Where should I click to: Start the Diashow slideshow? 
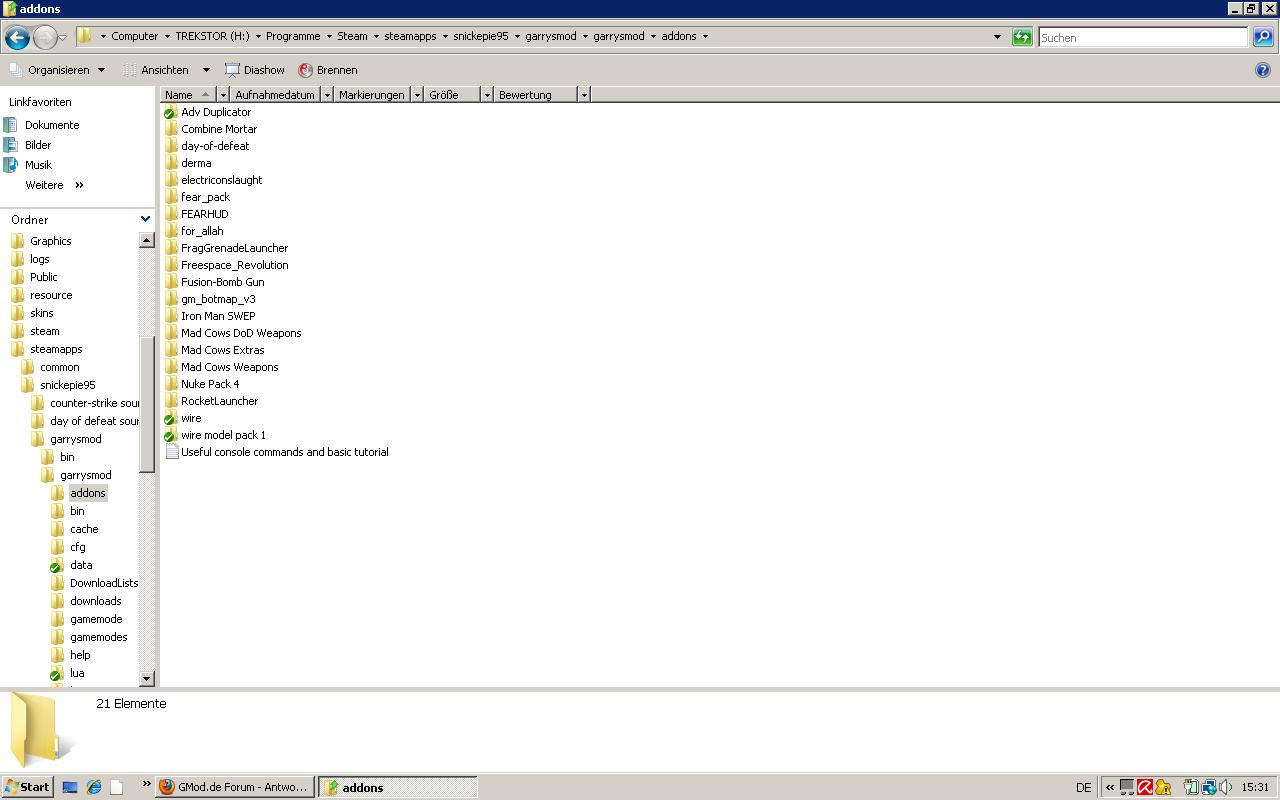tap(254, 70)
